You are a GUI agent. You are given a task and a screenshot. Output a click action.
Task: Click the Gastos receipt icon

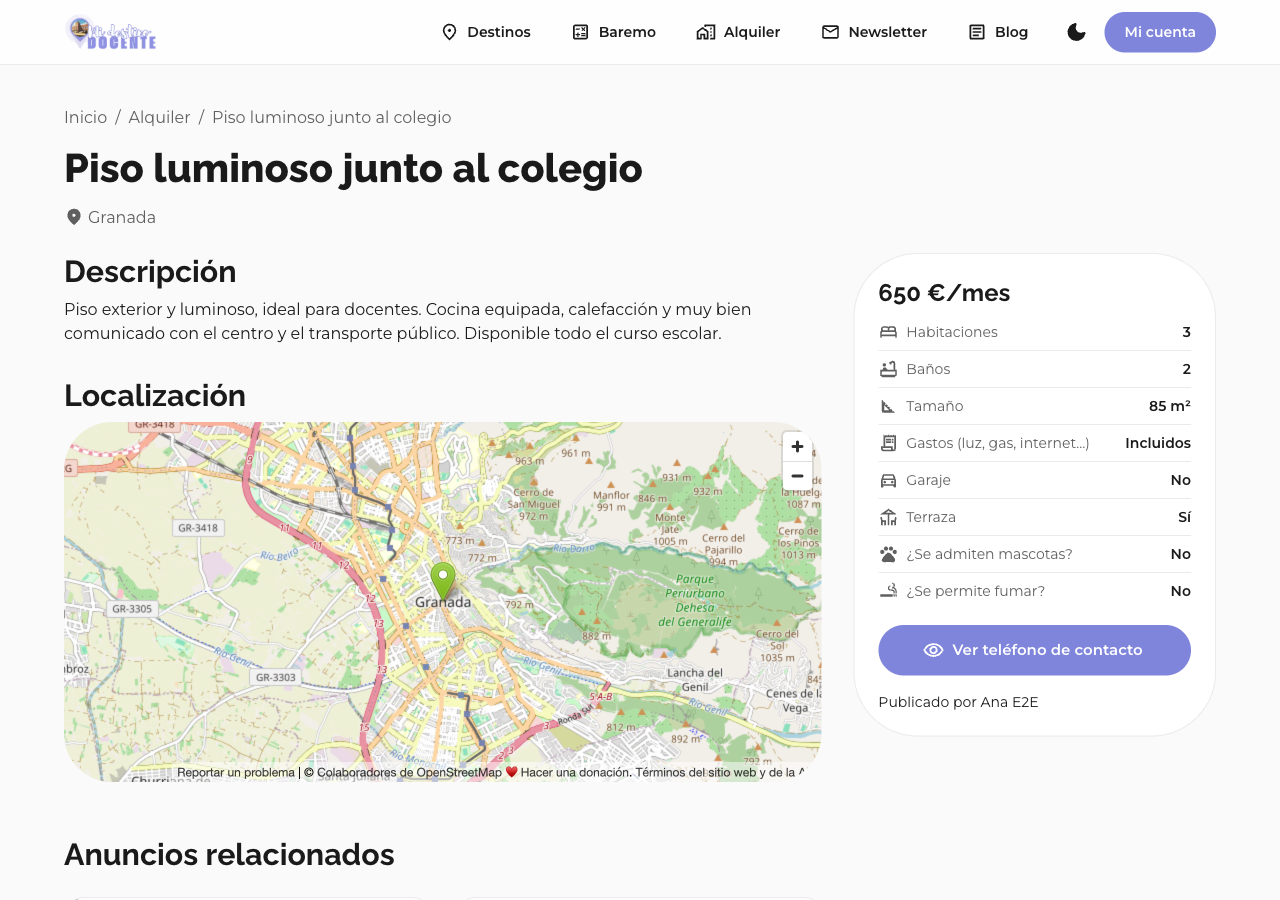click(888, 443)
